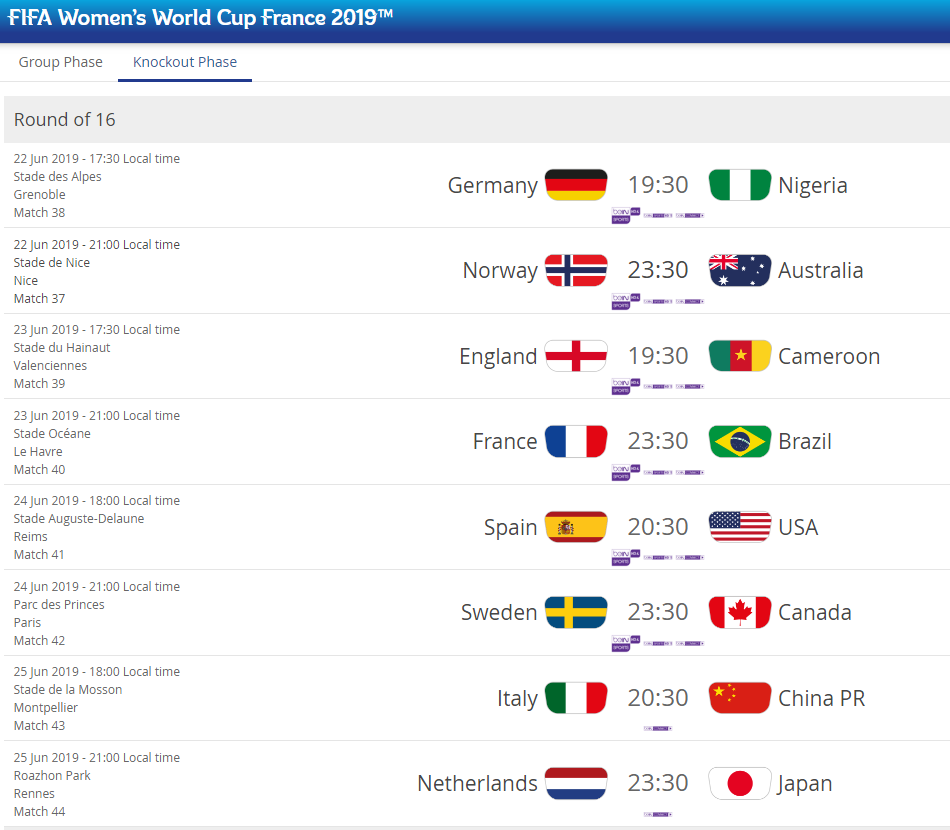Select the Norway flag icon

coord(576,270)
